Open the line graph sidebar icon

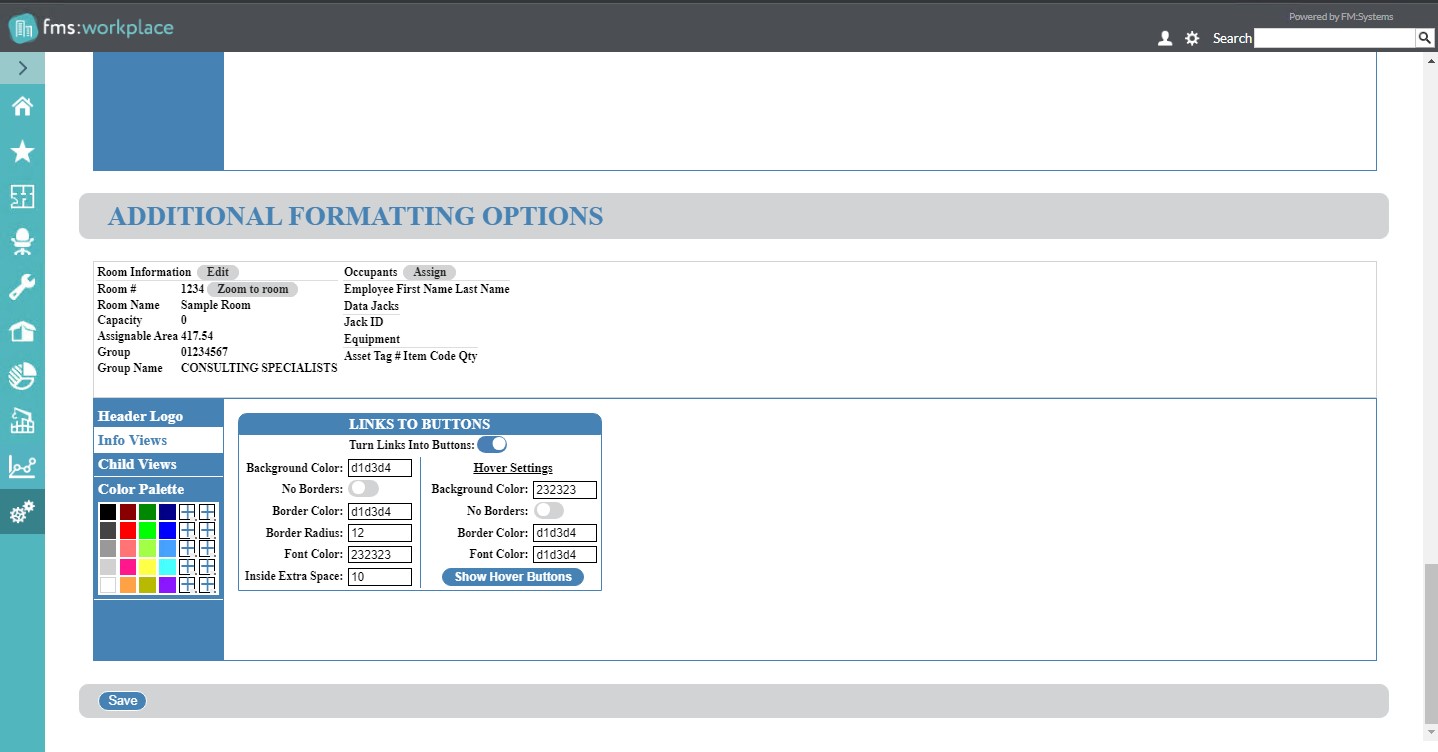click(x=22, y=466)
